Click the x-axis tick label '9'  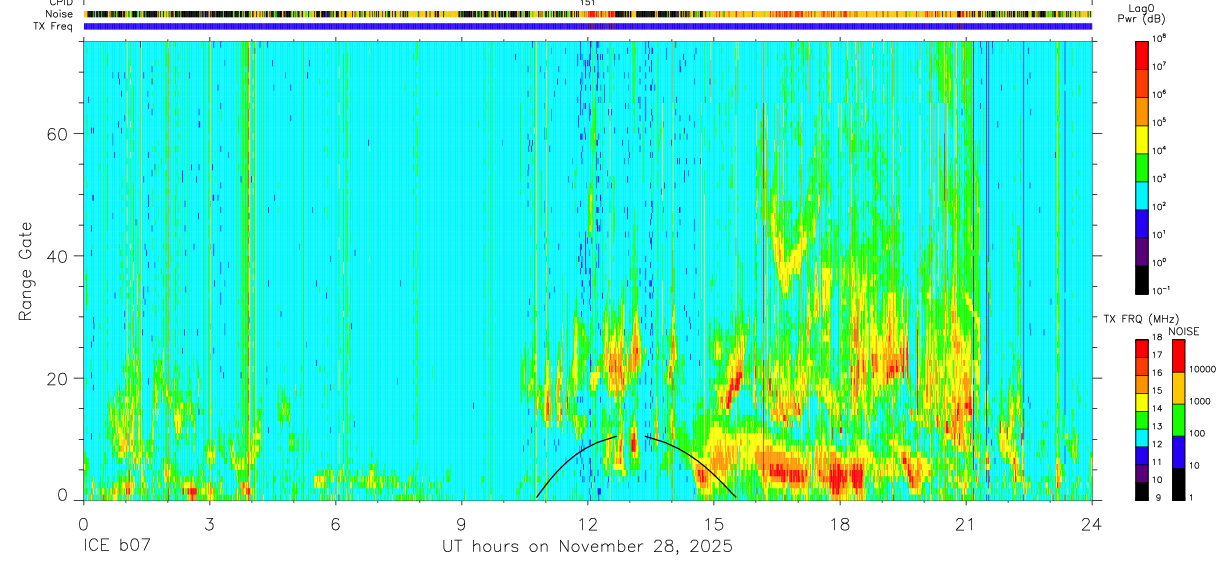click(462, 523)
